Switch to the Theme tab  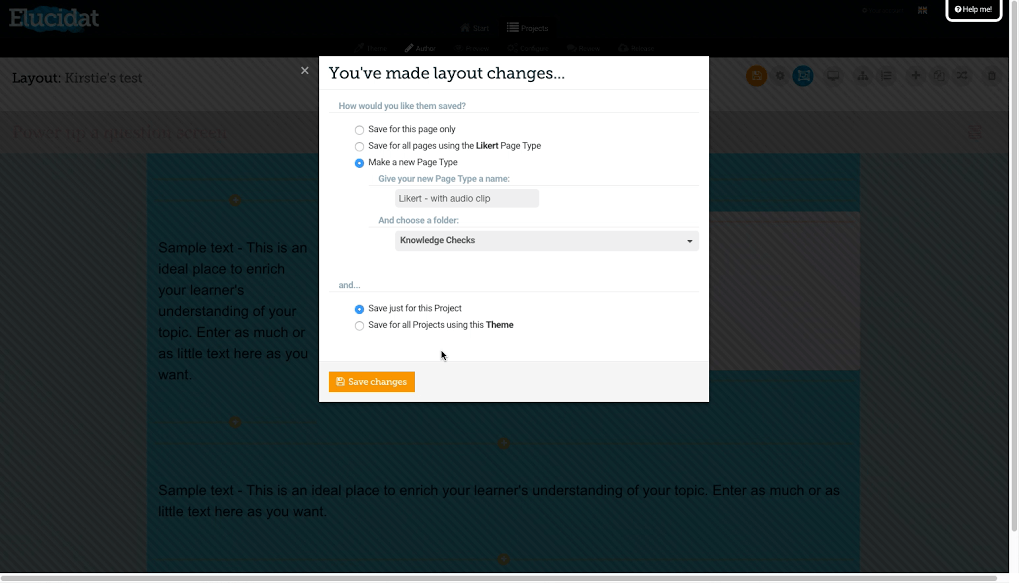coord(371,48)
